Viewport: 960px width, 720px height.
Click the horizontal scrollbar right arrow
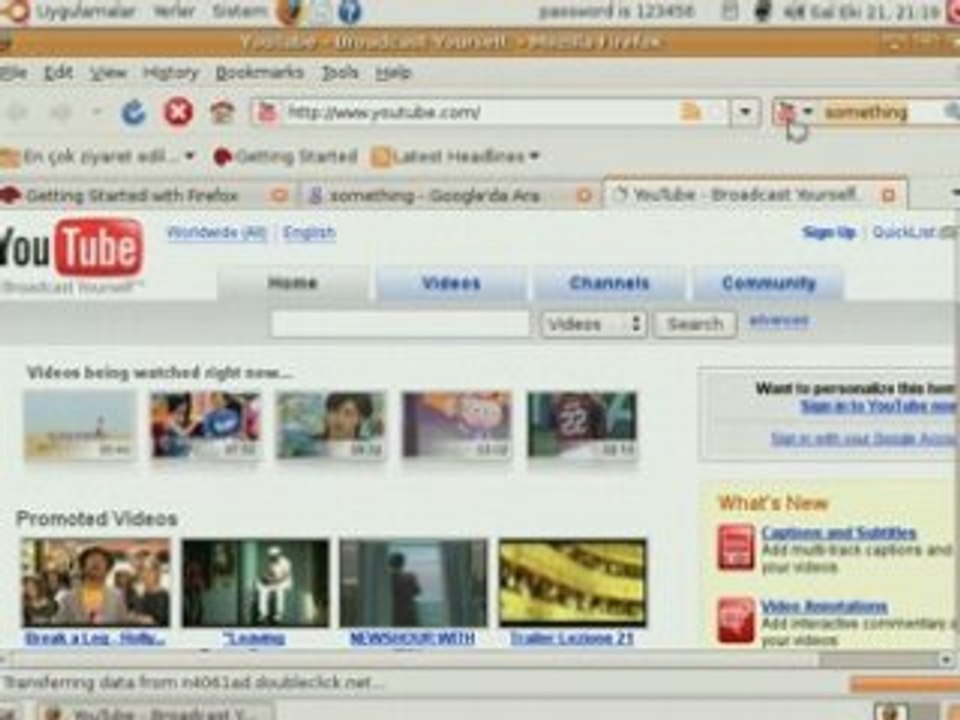(x=946, y=659)
